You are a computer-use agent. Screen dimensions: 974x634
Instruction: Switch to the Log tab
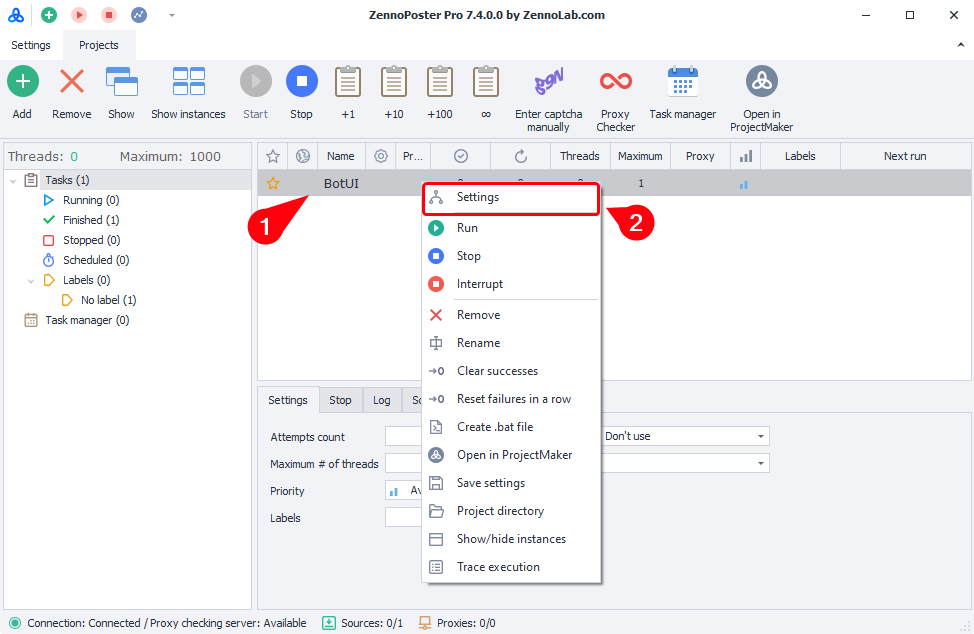(381, 400)
